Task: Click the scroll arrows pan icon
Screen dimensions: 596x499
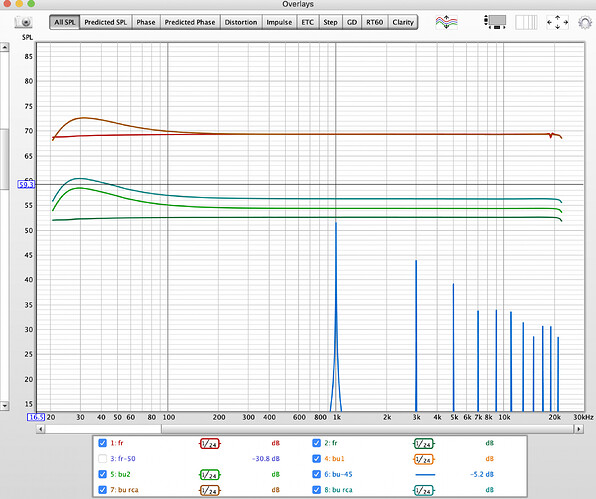Action: tap(557, 22)
